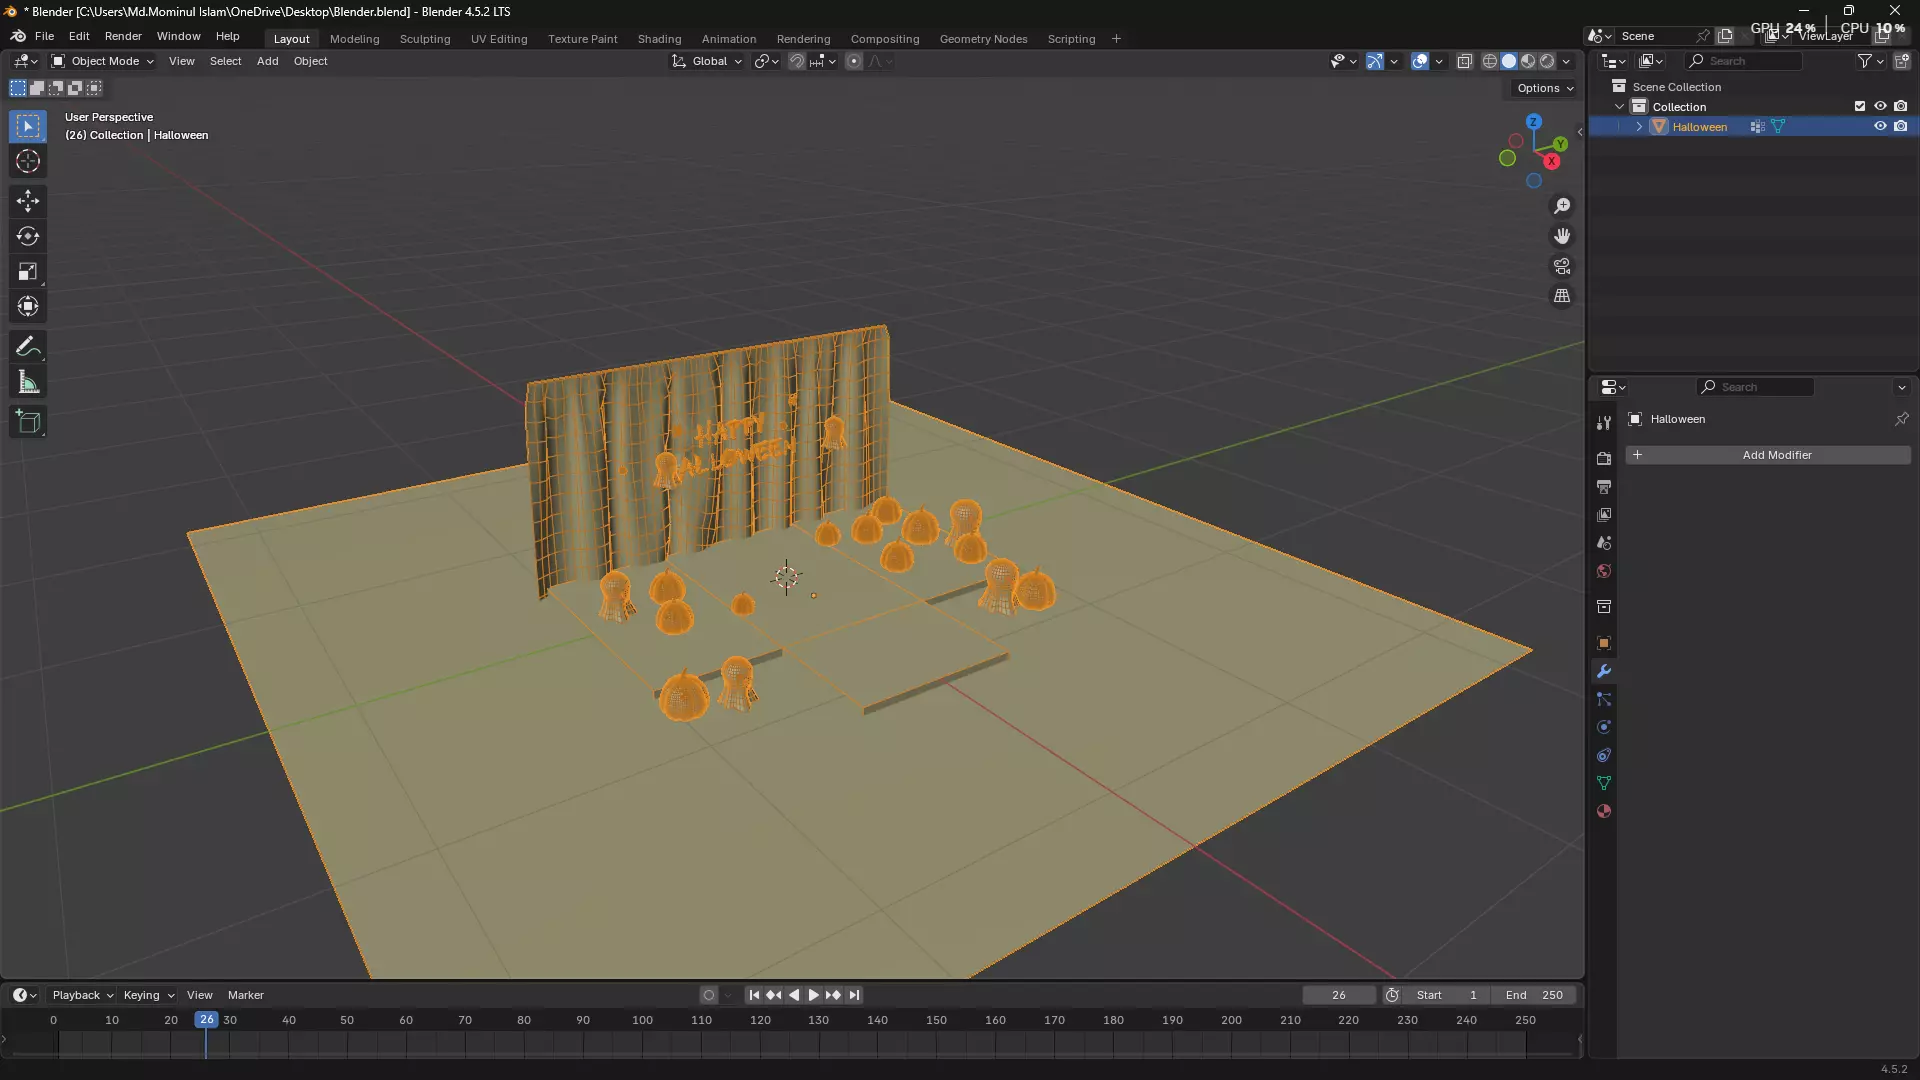Screen dimensions: 1920x1080
Task: Select the Measure tool
Action: [28, 382]
